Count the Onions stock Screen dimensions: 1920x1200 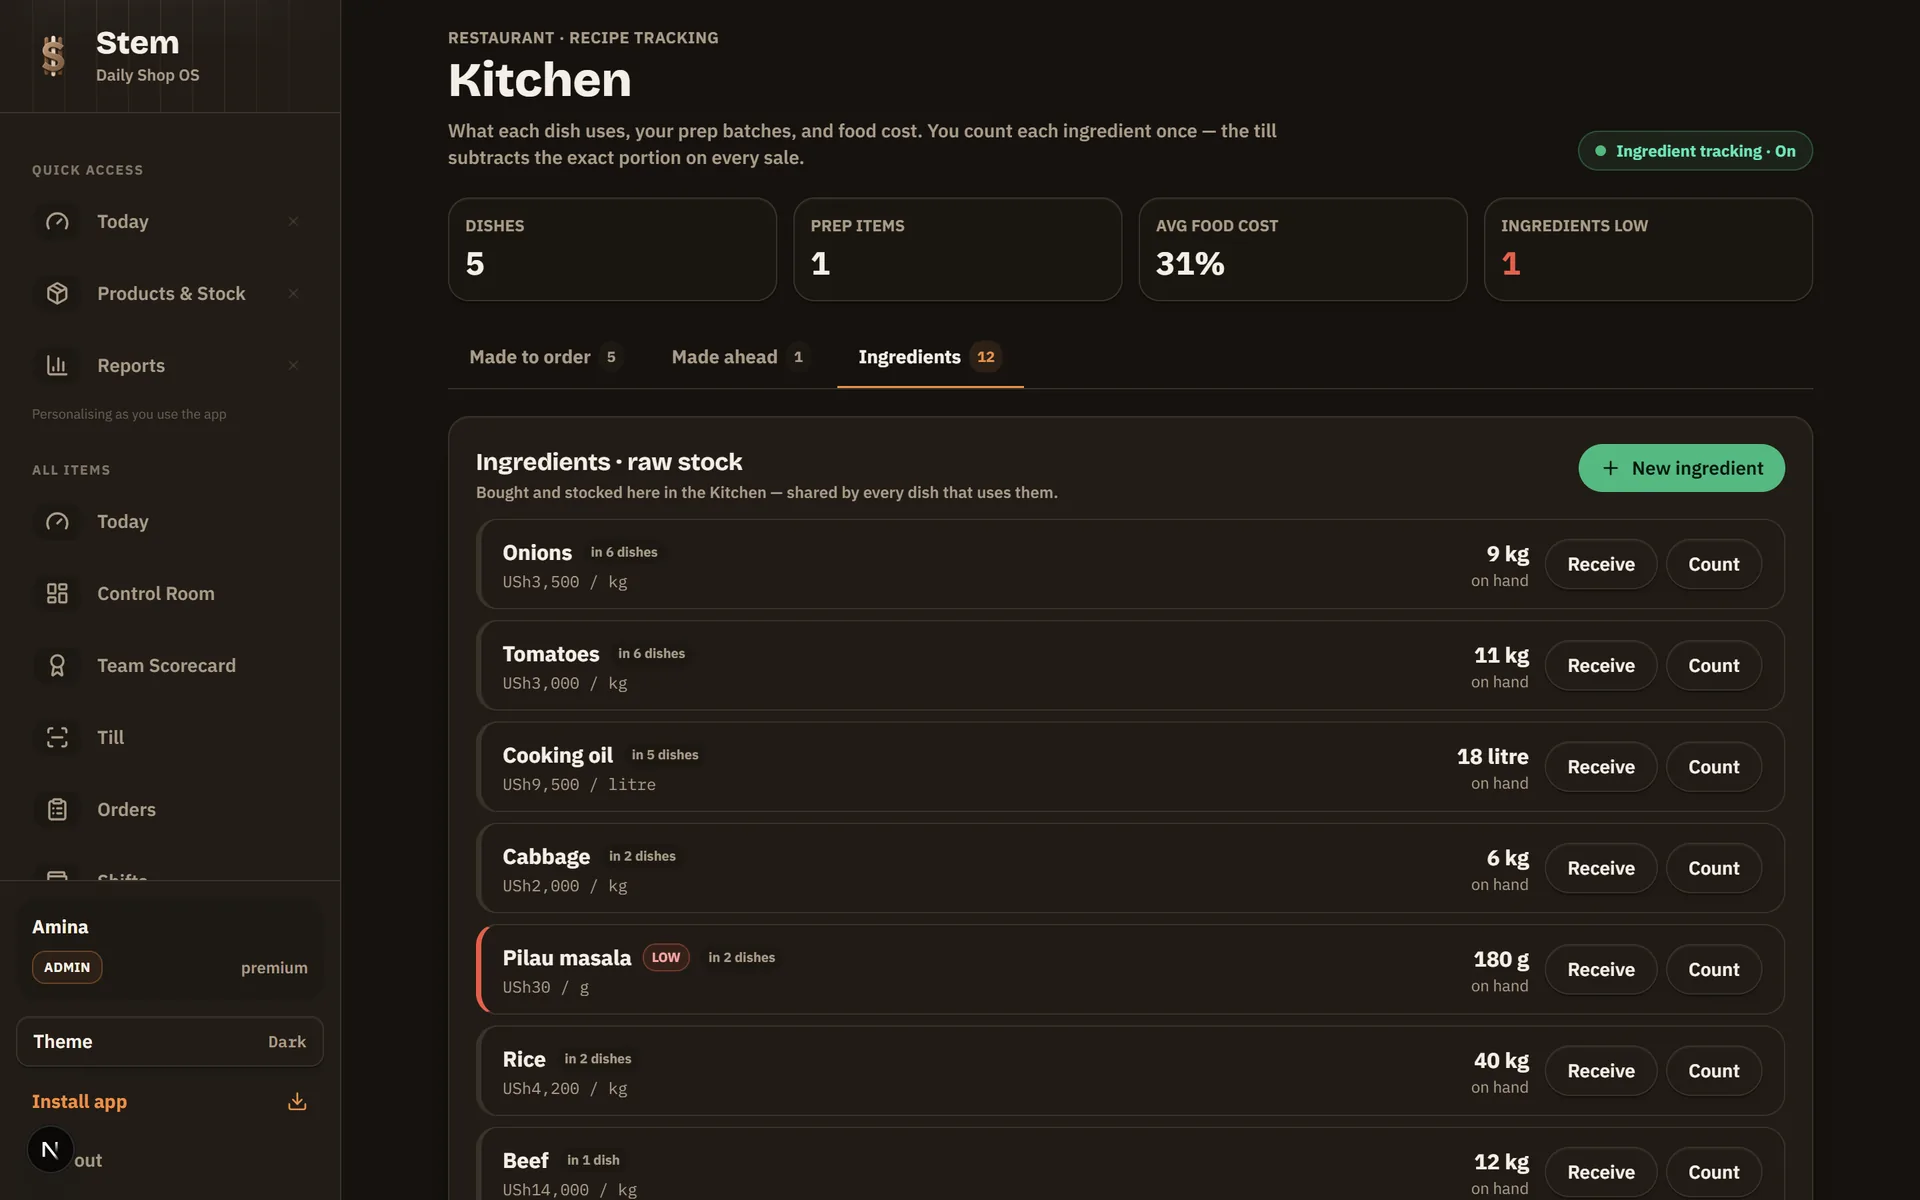click(1713, 564)
